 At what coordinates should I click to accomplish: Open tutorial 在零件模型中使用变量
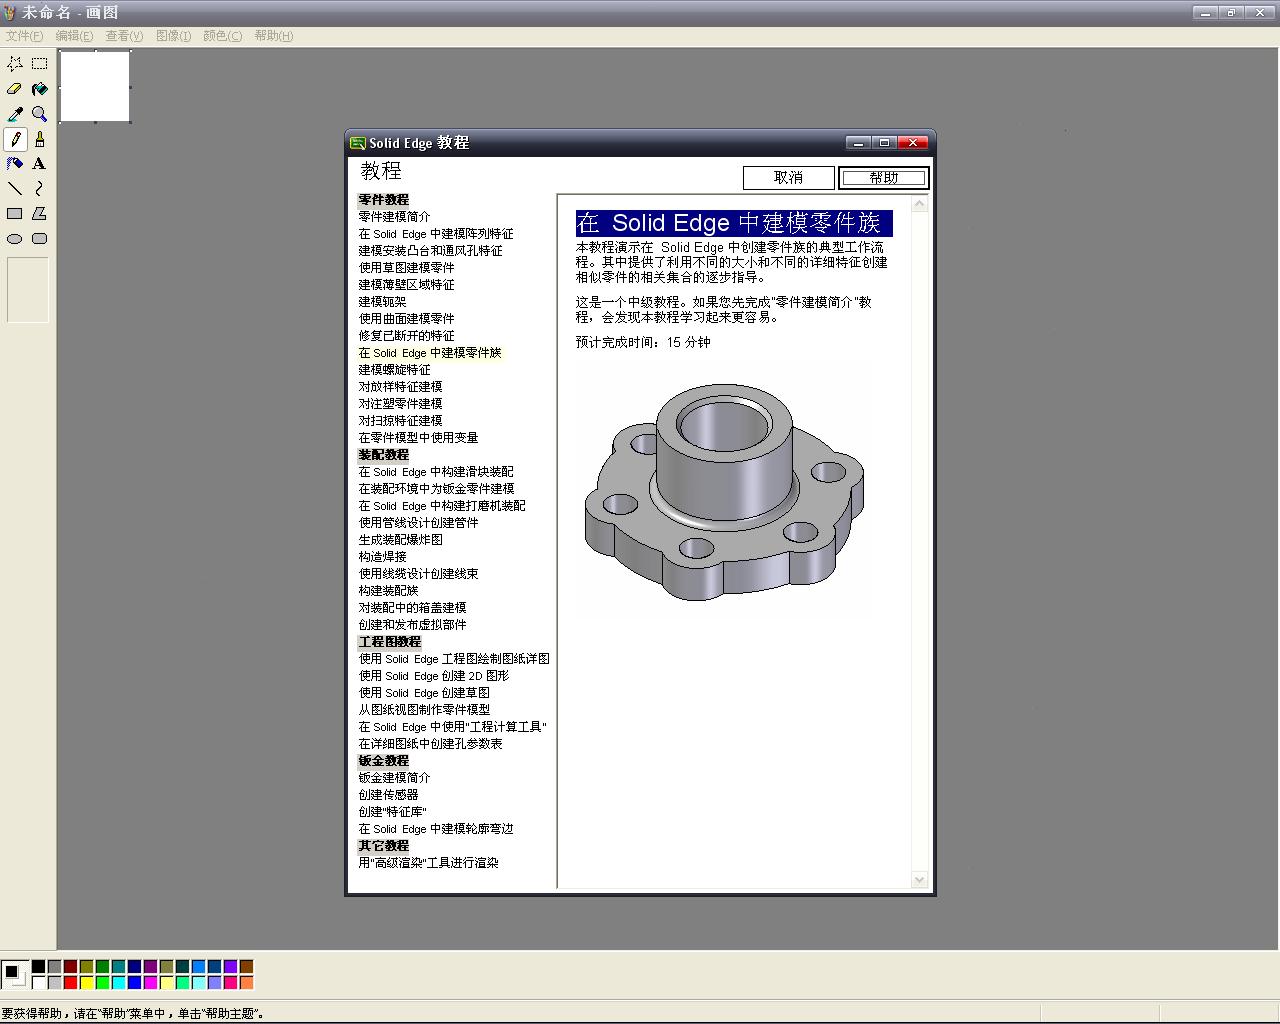point(418,438)
